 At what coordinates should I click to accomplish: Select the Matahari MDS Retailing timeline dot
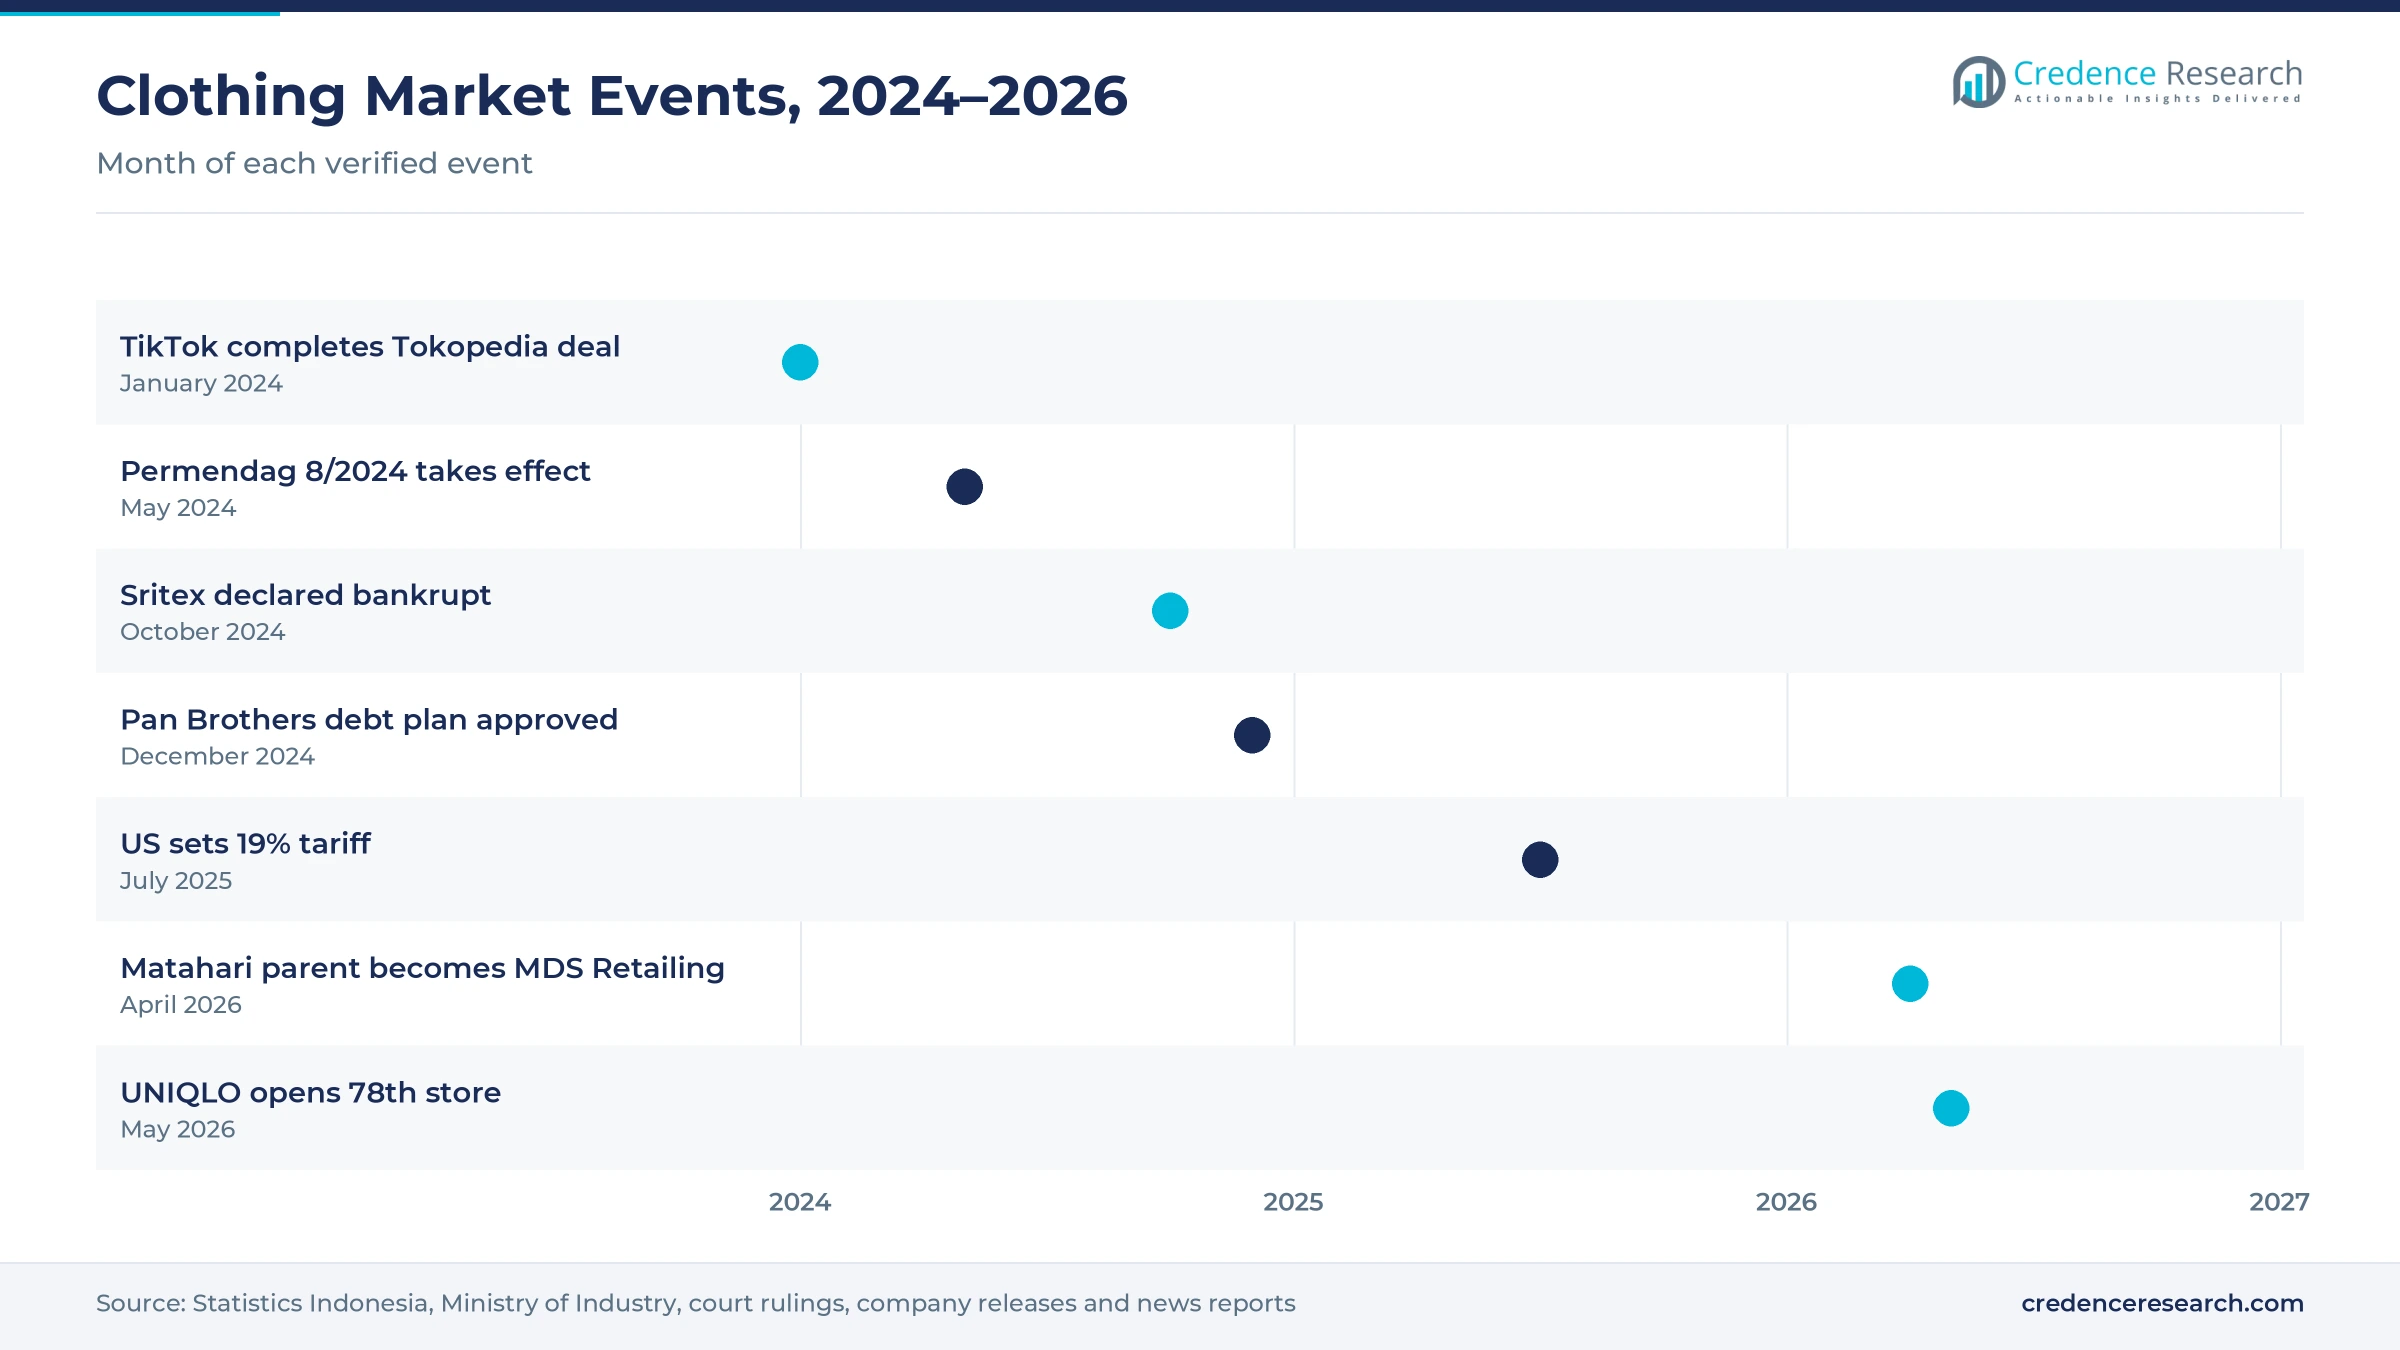1910,984
